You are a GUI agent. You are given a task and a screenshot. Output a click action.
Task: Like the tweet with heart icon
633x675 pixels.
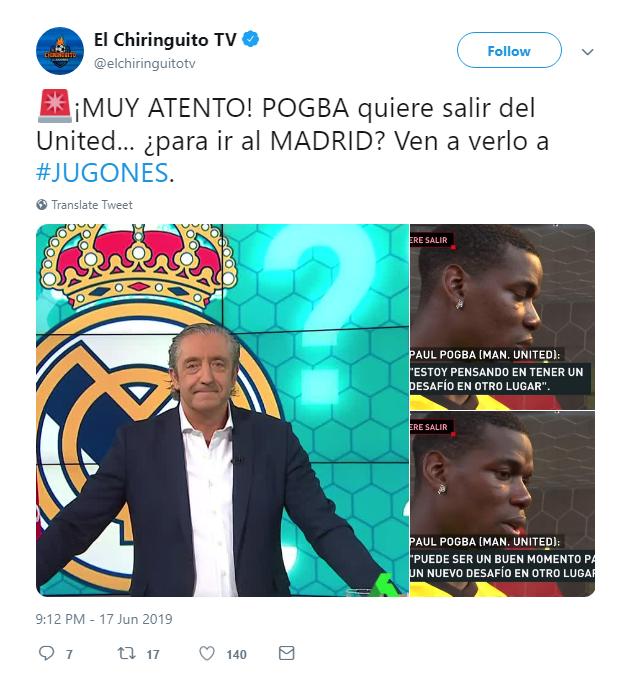pyautogui.click(x=207, y=653)
